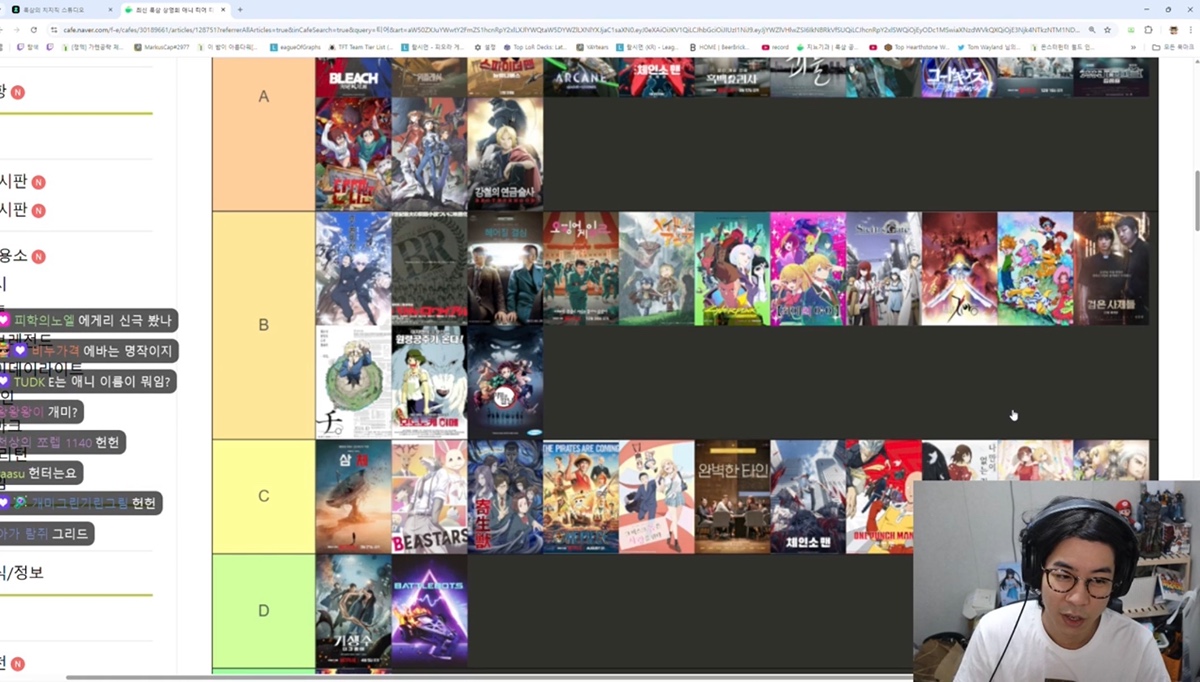Image resolution: width=1200 pixels, height=682 pixels.
Task: Open a new tab with the plus button
Action: click(240, 10)
